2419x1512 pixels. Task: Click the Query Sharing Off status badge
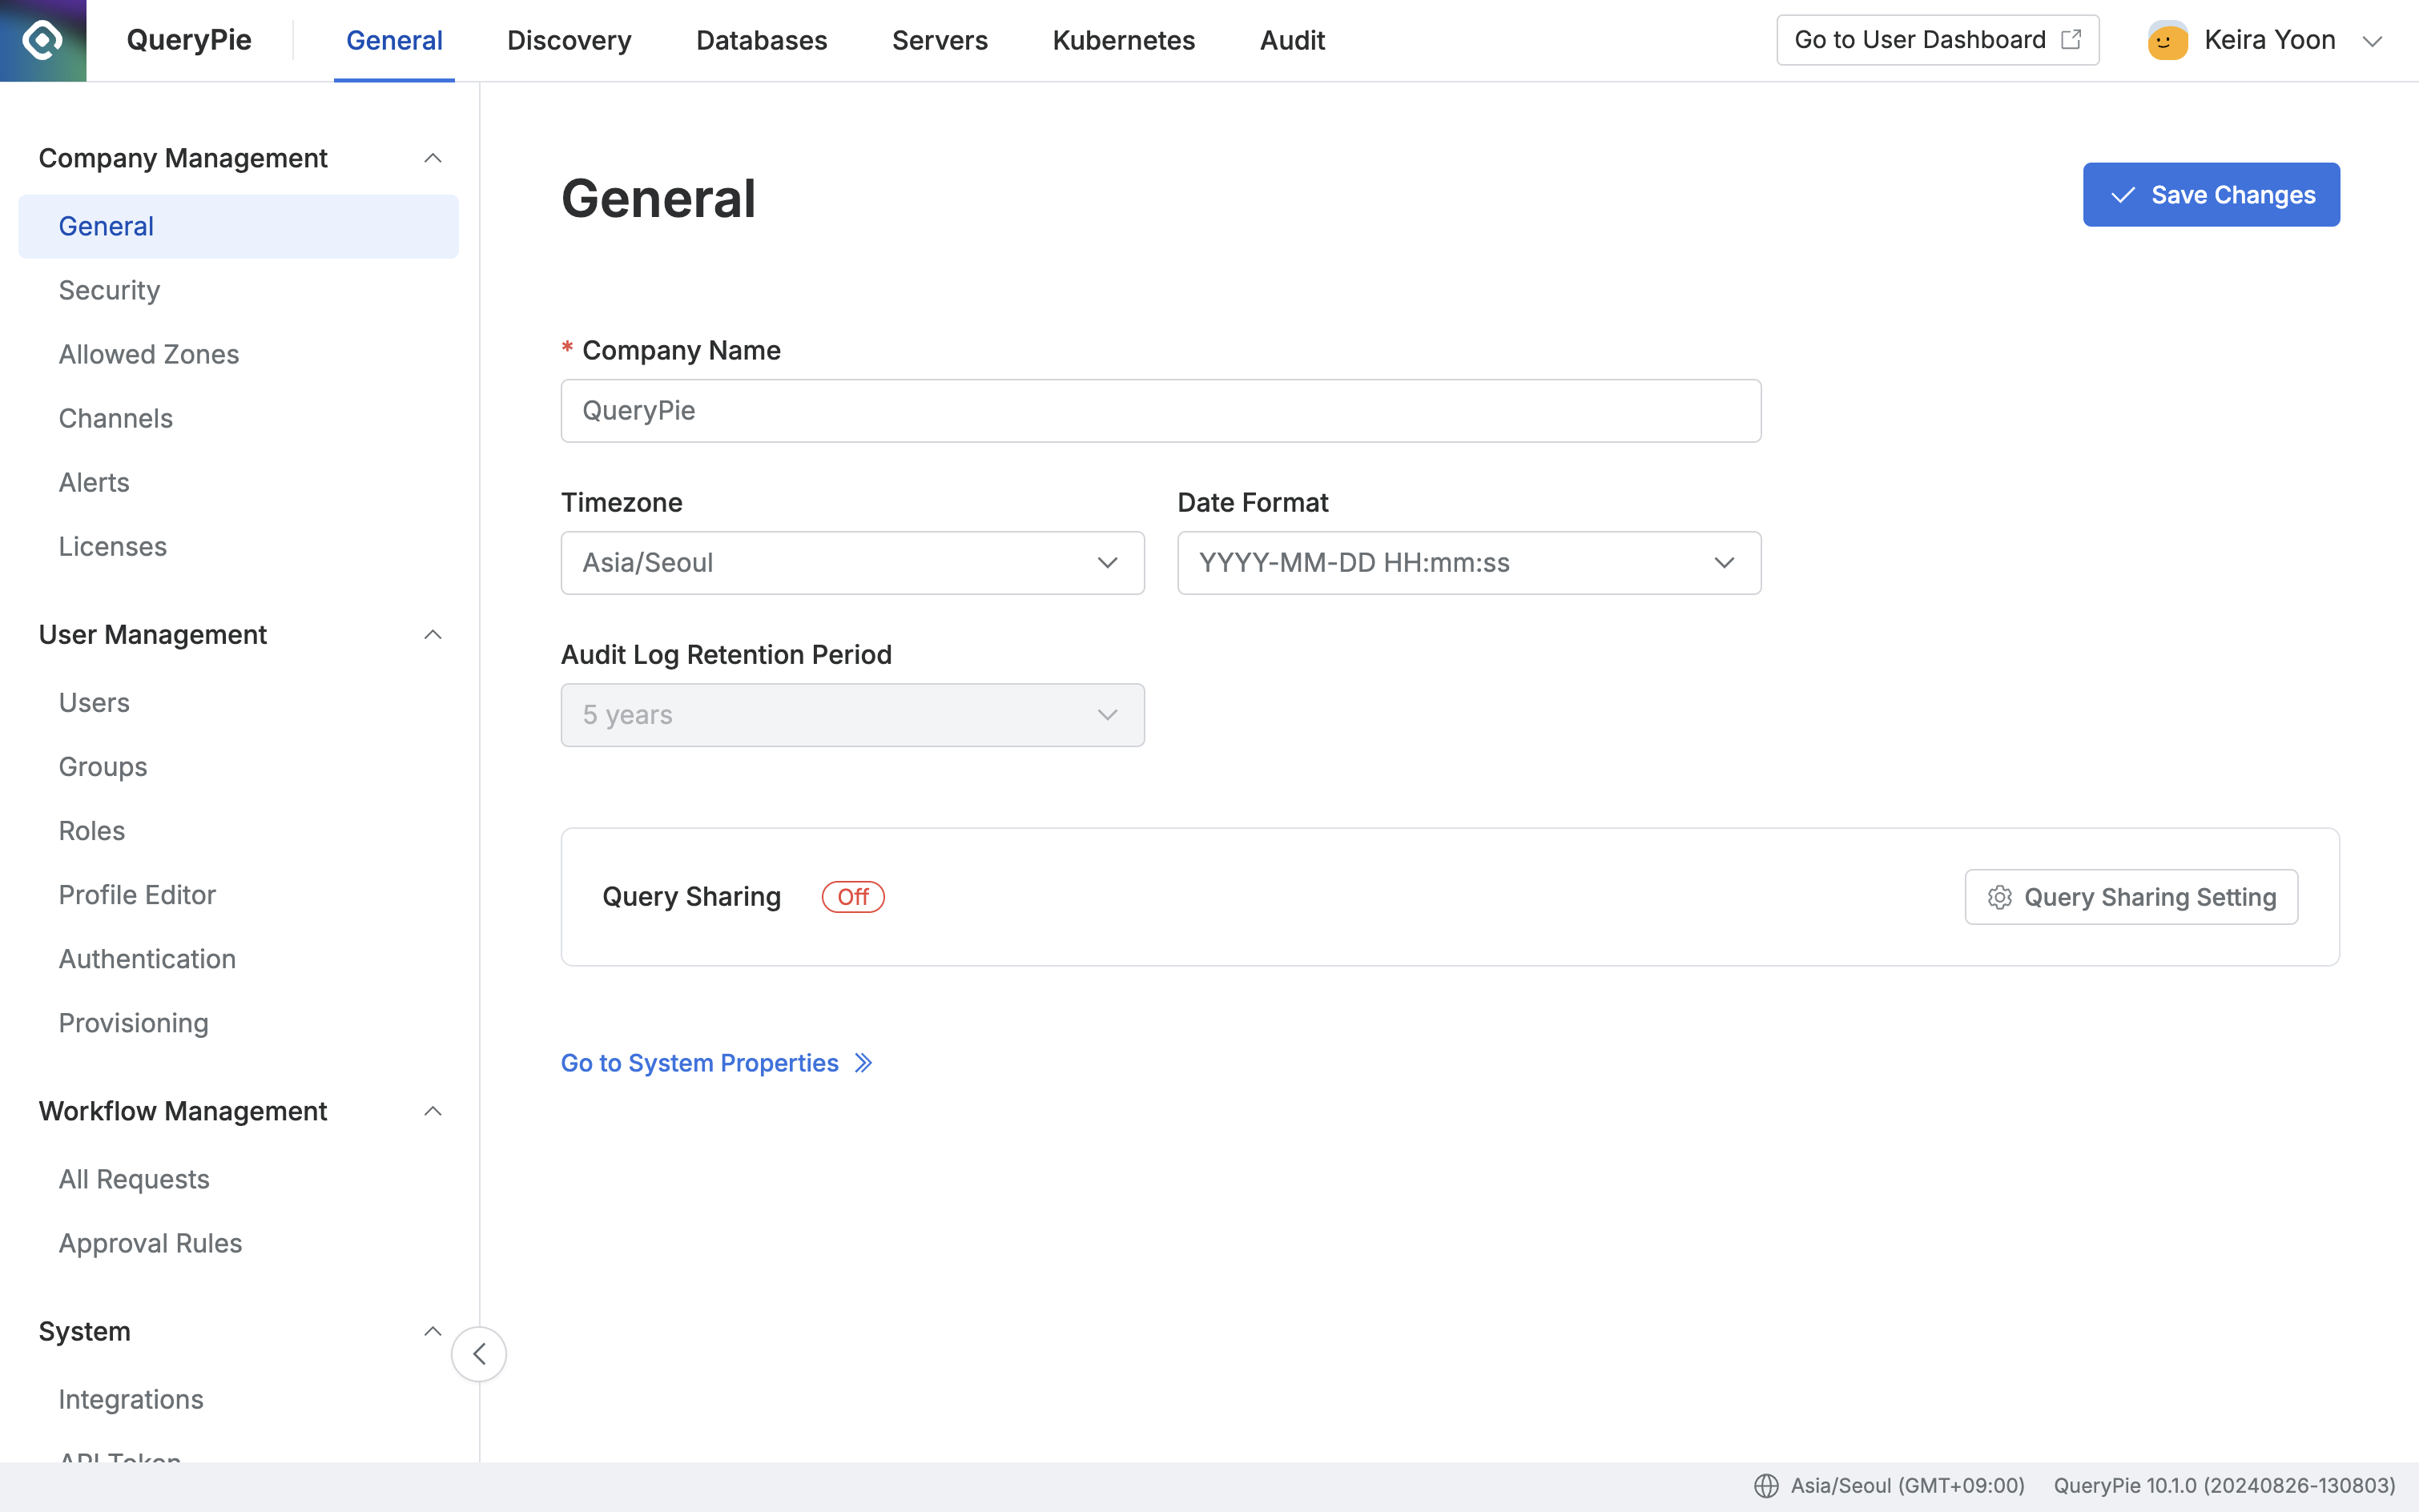click(x=852, y=897)
